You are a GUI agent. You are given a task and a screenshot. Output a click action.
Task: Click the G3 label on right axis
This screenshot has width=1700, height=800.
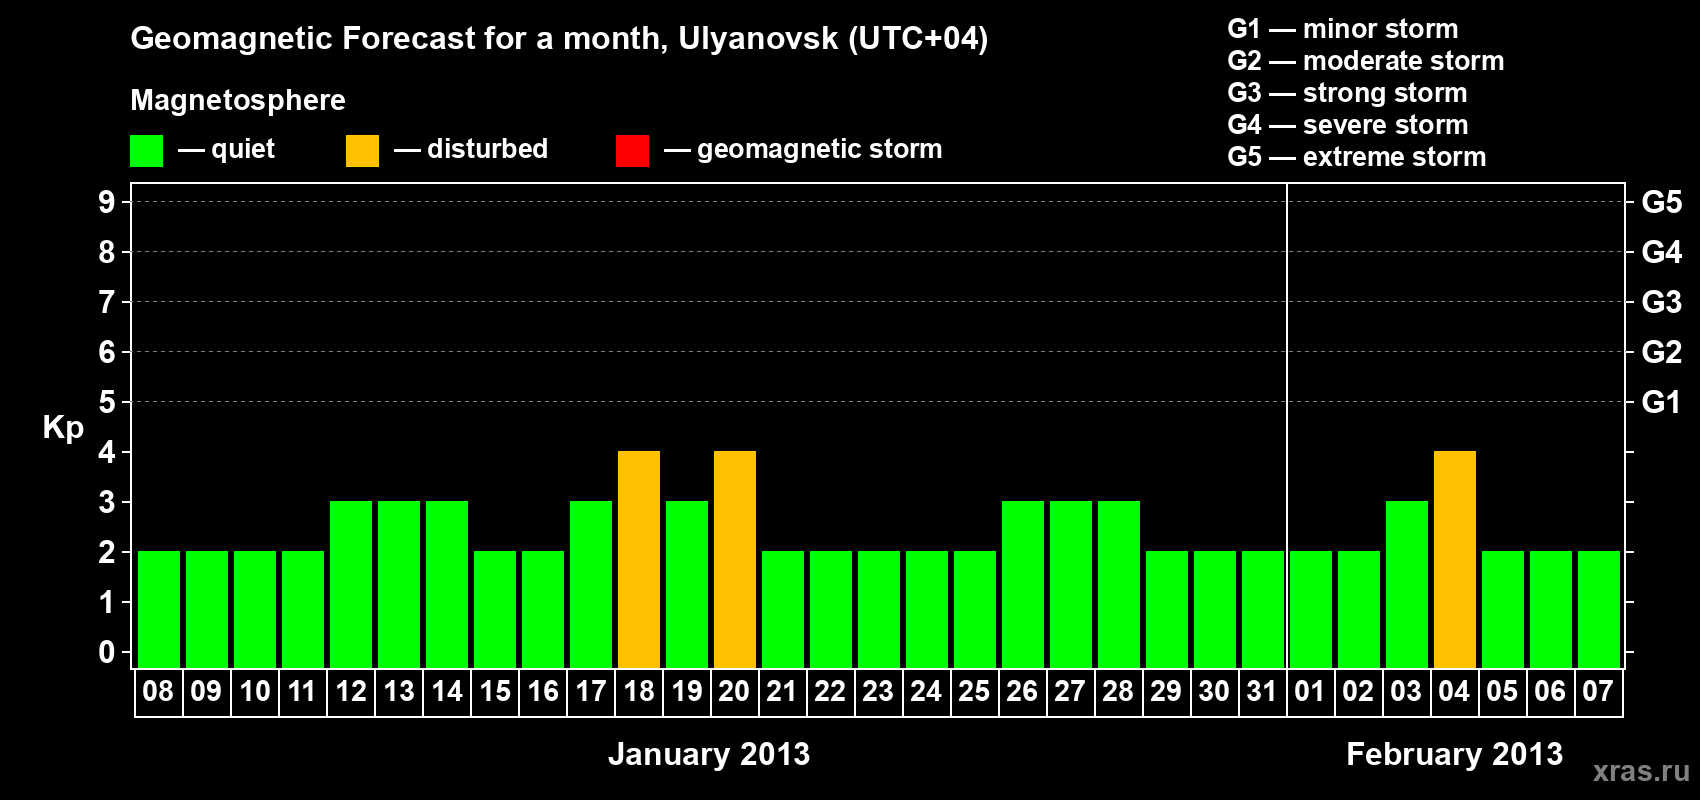(x=1662, y=302)
